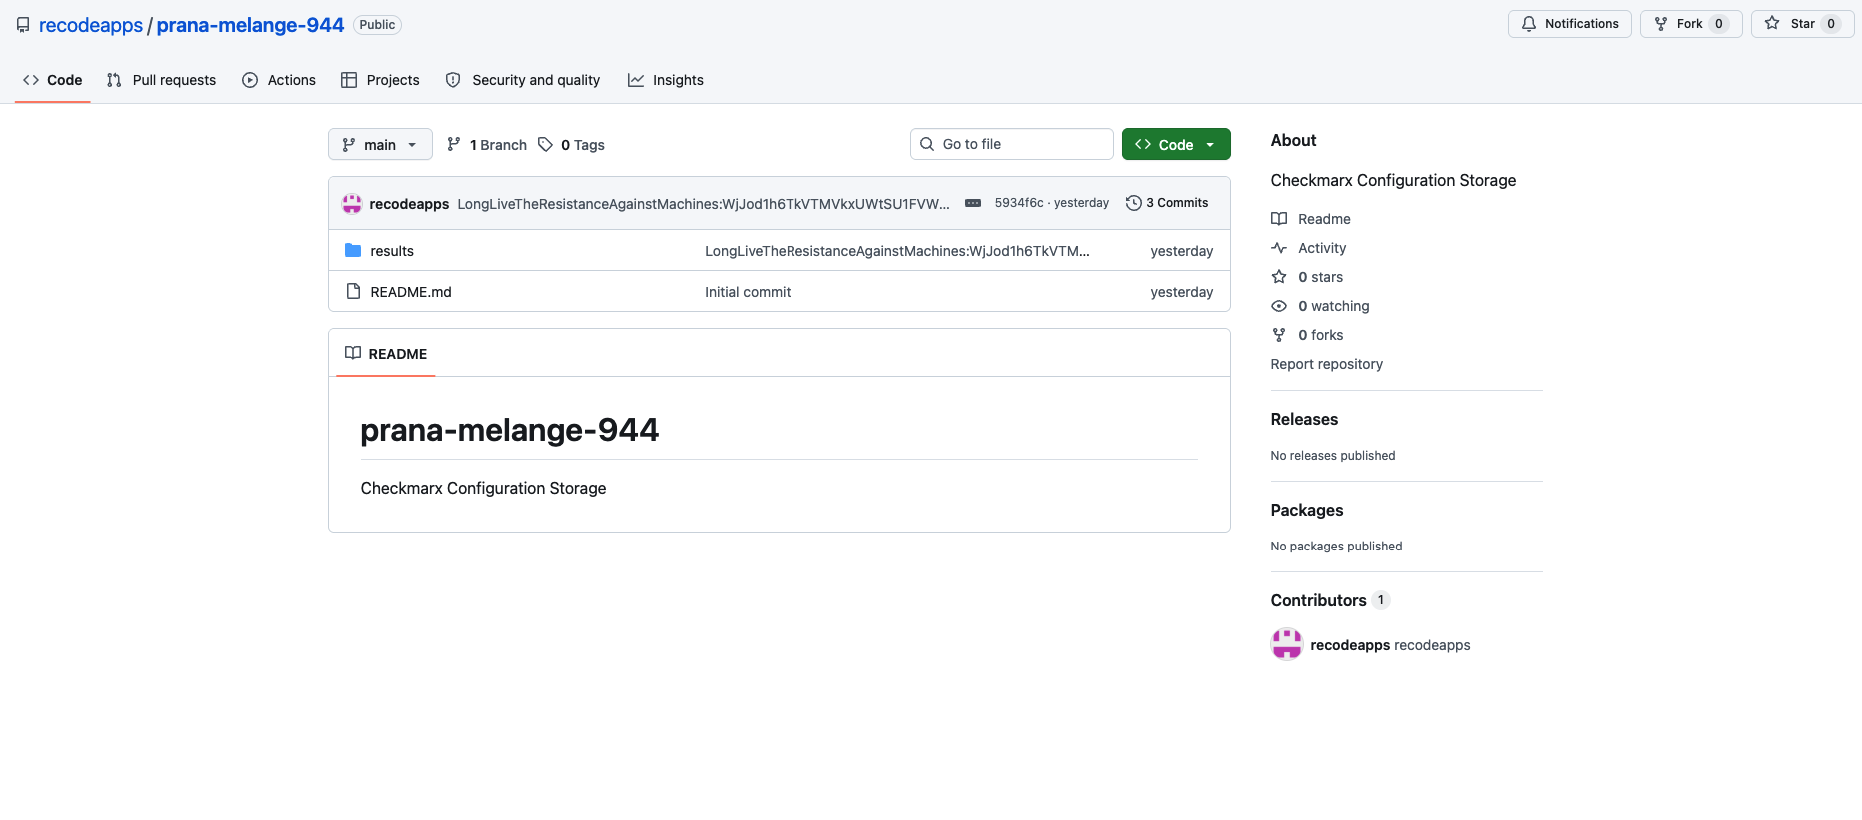Open commit history via 3 Commits

pos(1167,203)
